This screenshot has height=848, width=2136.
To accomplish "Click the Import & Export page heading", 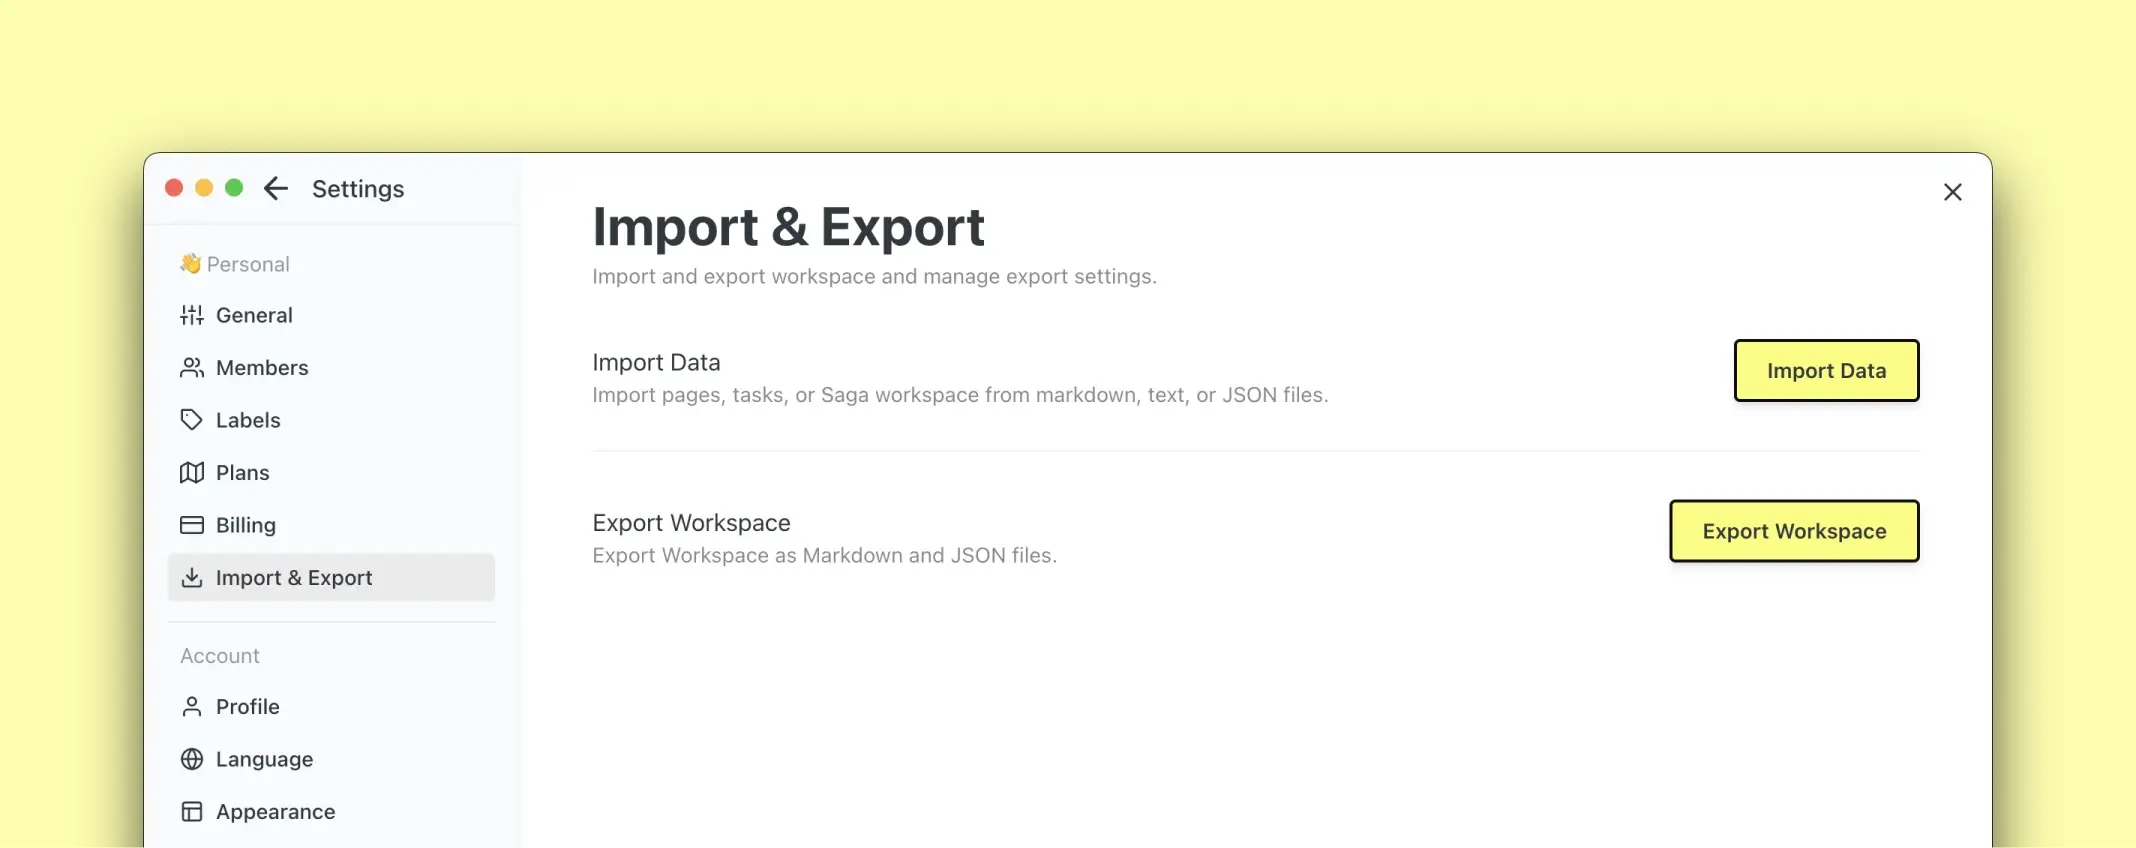I will click(788, 227).
